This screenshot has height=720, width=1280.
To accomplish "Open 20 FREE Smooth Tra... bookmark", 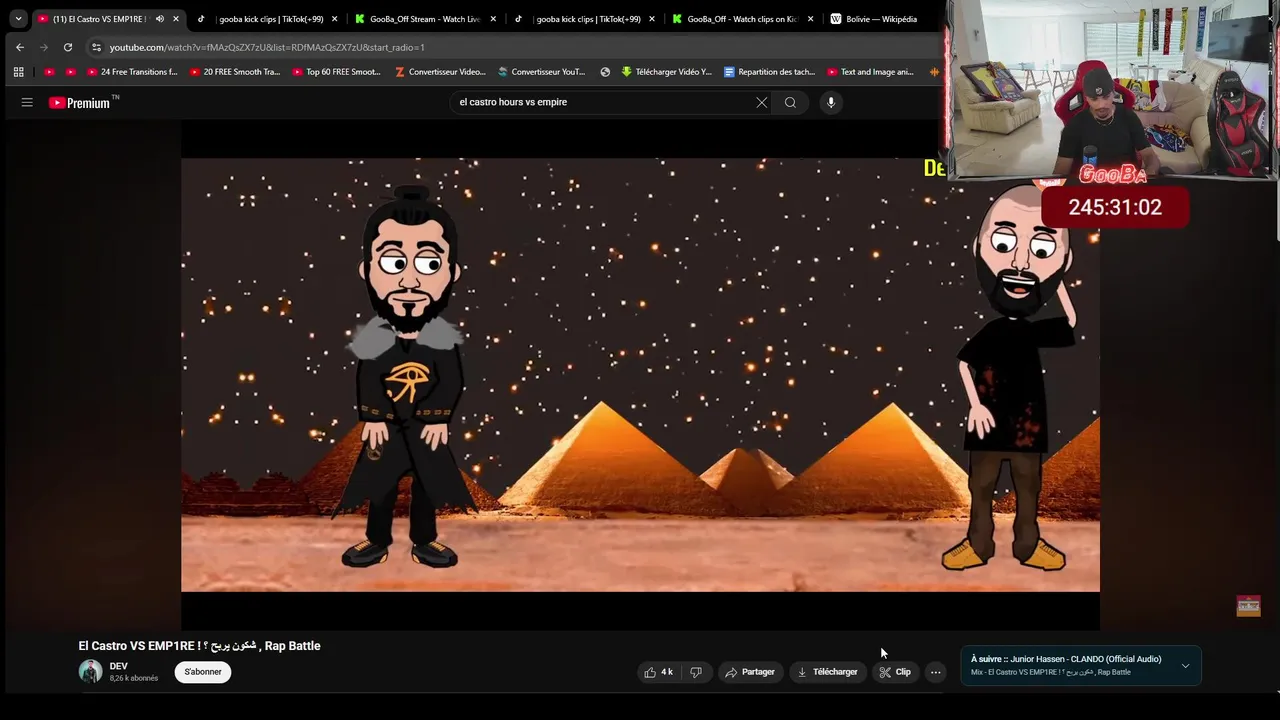I will pyautogui.click(x=234, y=72).
